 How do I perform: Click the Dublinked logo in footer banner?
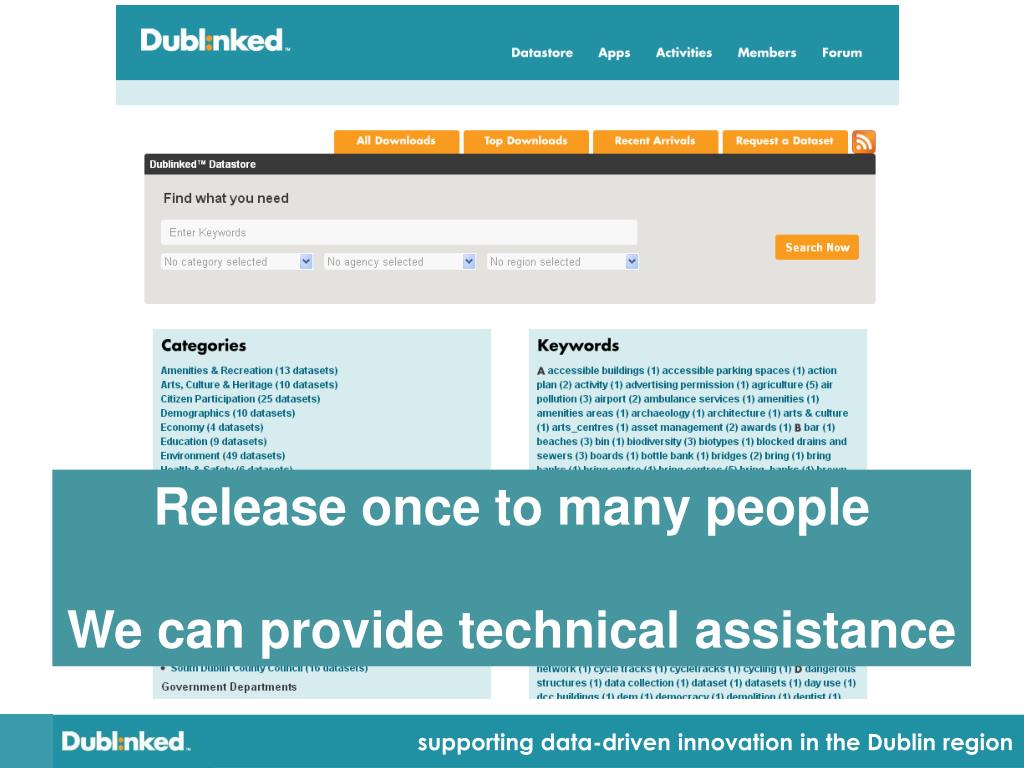[x=125, y=742]
